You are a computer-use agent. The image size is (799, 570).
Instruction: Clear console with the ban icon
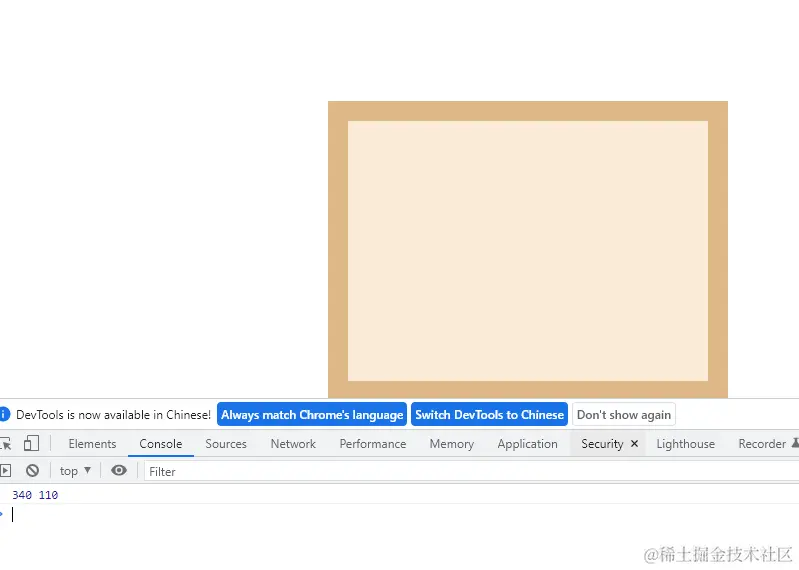click(x=33, y=471)
